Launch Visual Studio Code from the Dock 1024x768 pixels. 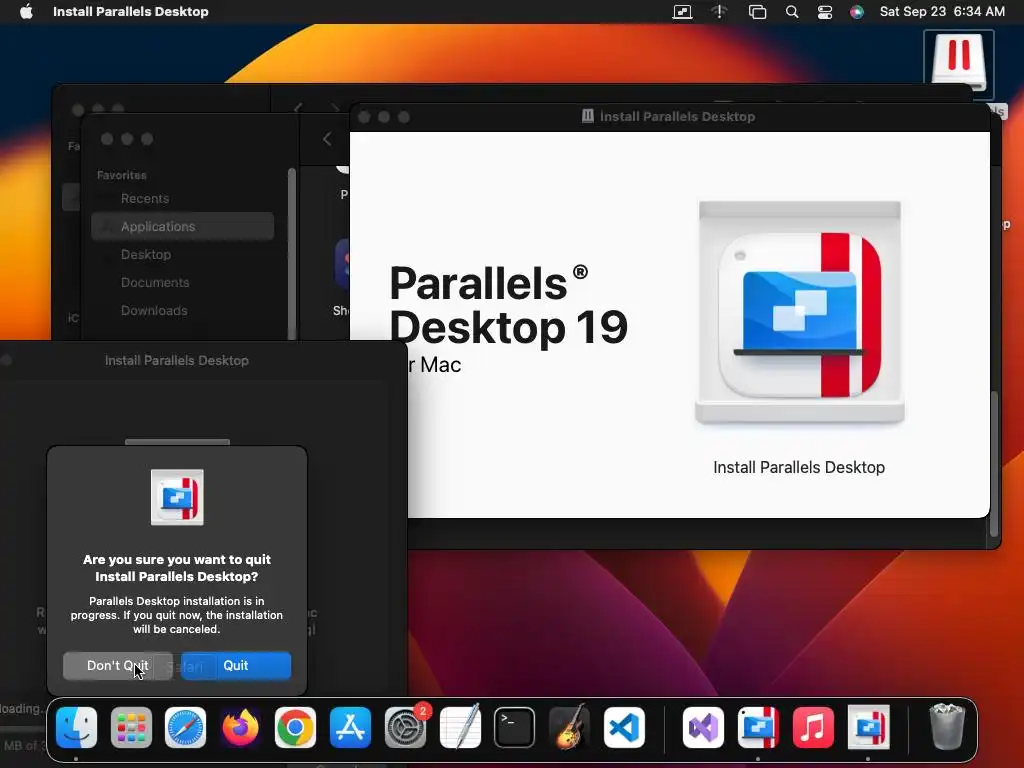click(x=624, y=728)
